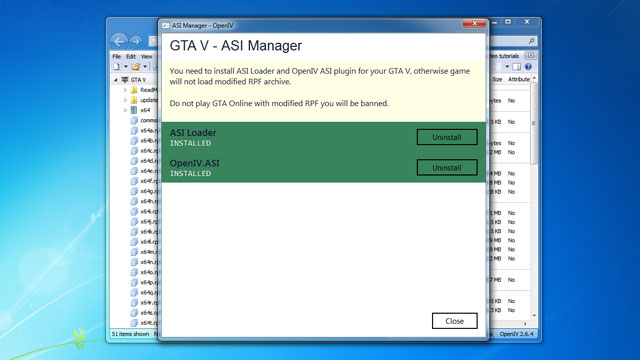
Task: Open View menu in OpenIV window
Action: click(146, 56)
